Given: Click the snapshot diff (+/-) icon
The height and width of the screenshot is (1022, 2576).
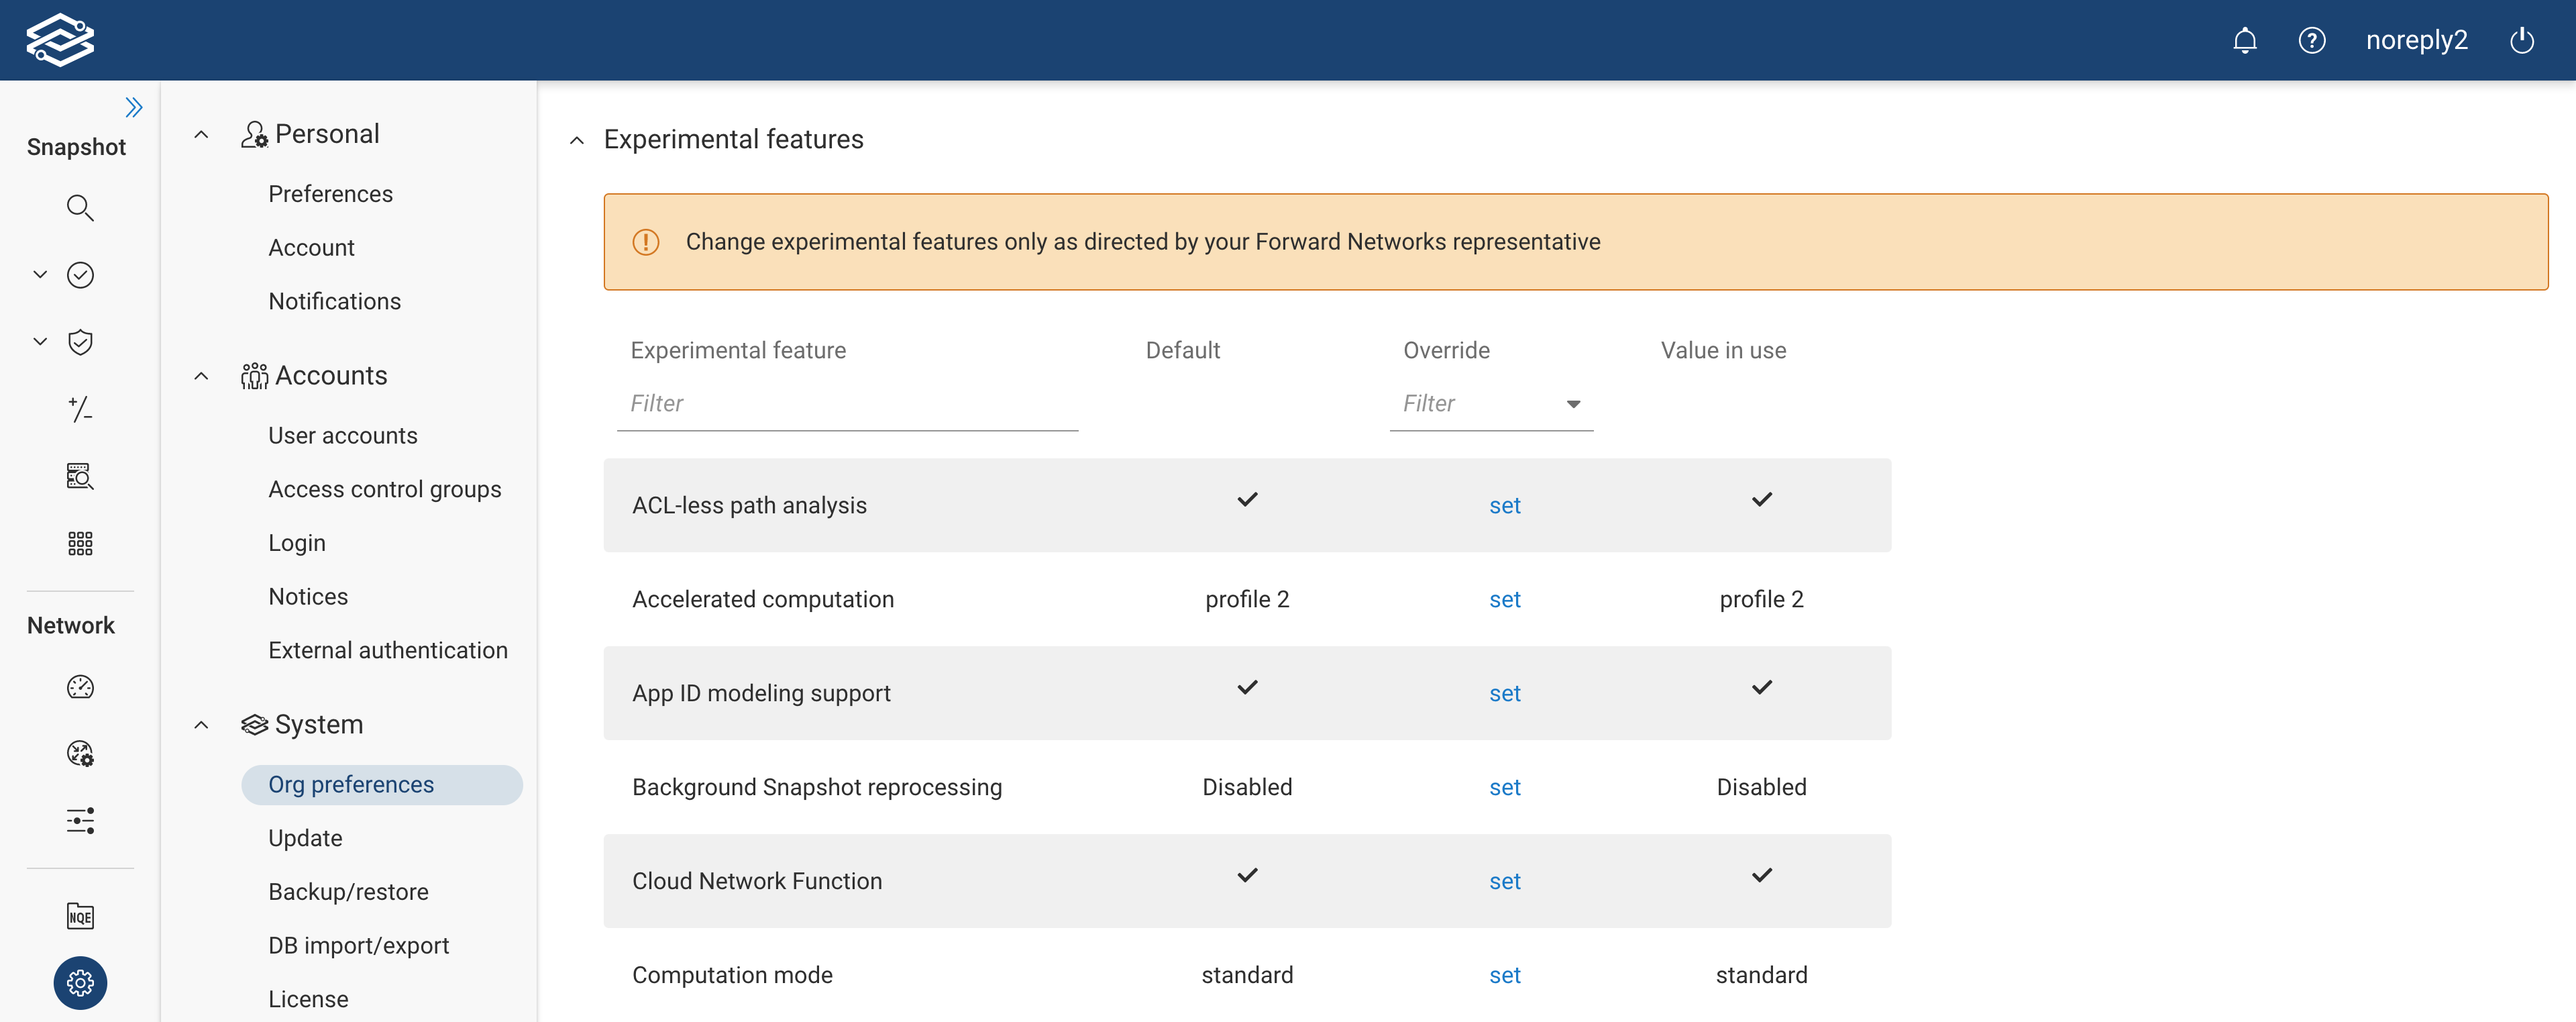Looking at the screenshot, I should [x=80, y=410].
